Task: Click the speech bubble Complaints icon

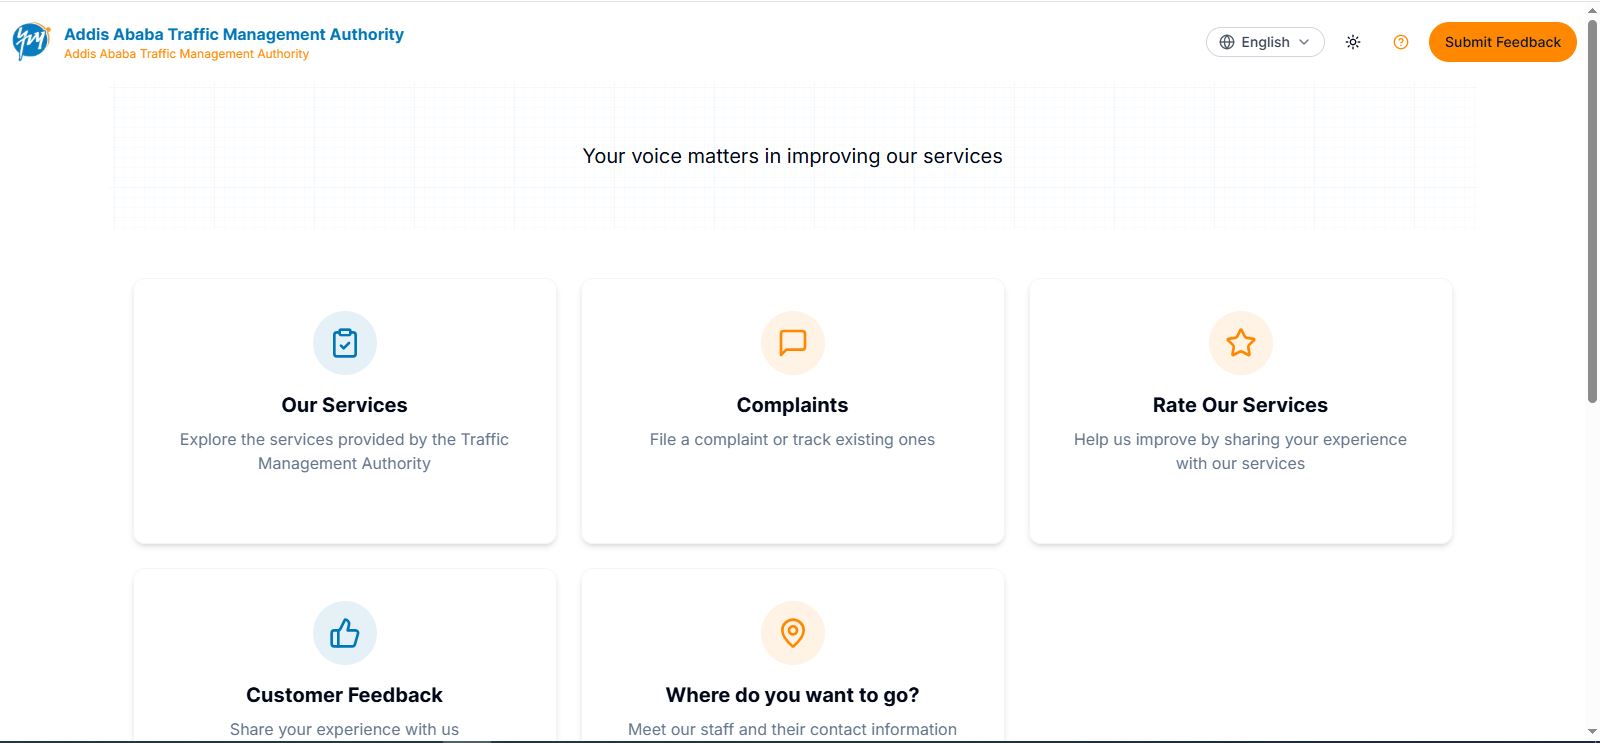Action: pos(793,343)
